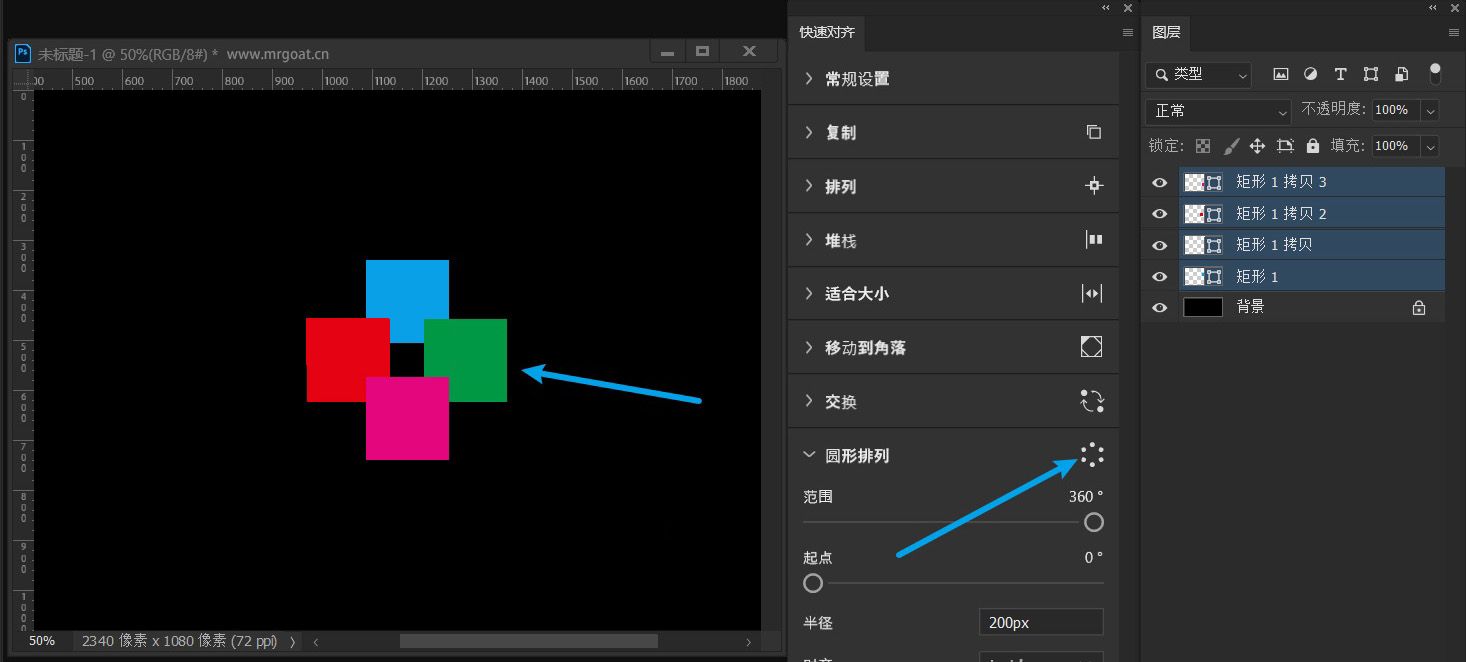This screenshot has width=1466, height=662.
Task: Click the circular arrange (圆形排列) icon
Action: 1092,455
